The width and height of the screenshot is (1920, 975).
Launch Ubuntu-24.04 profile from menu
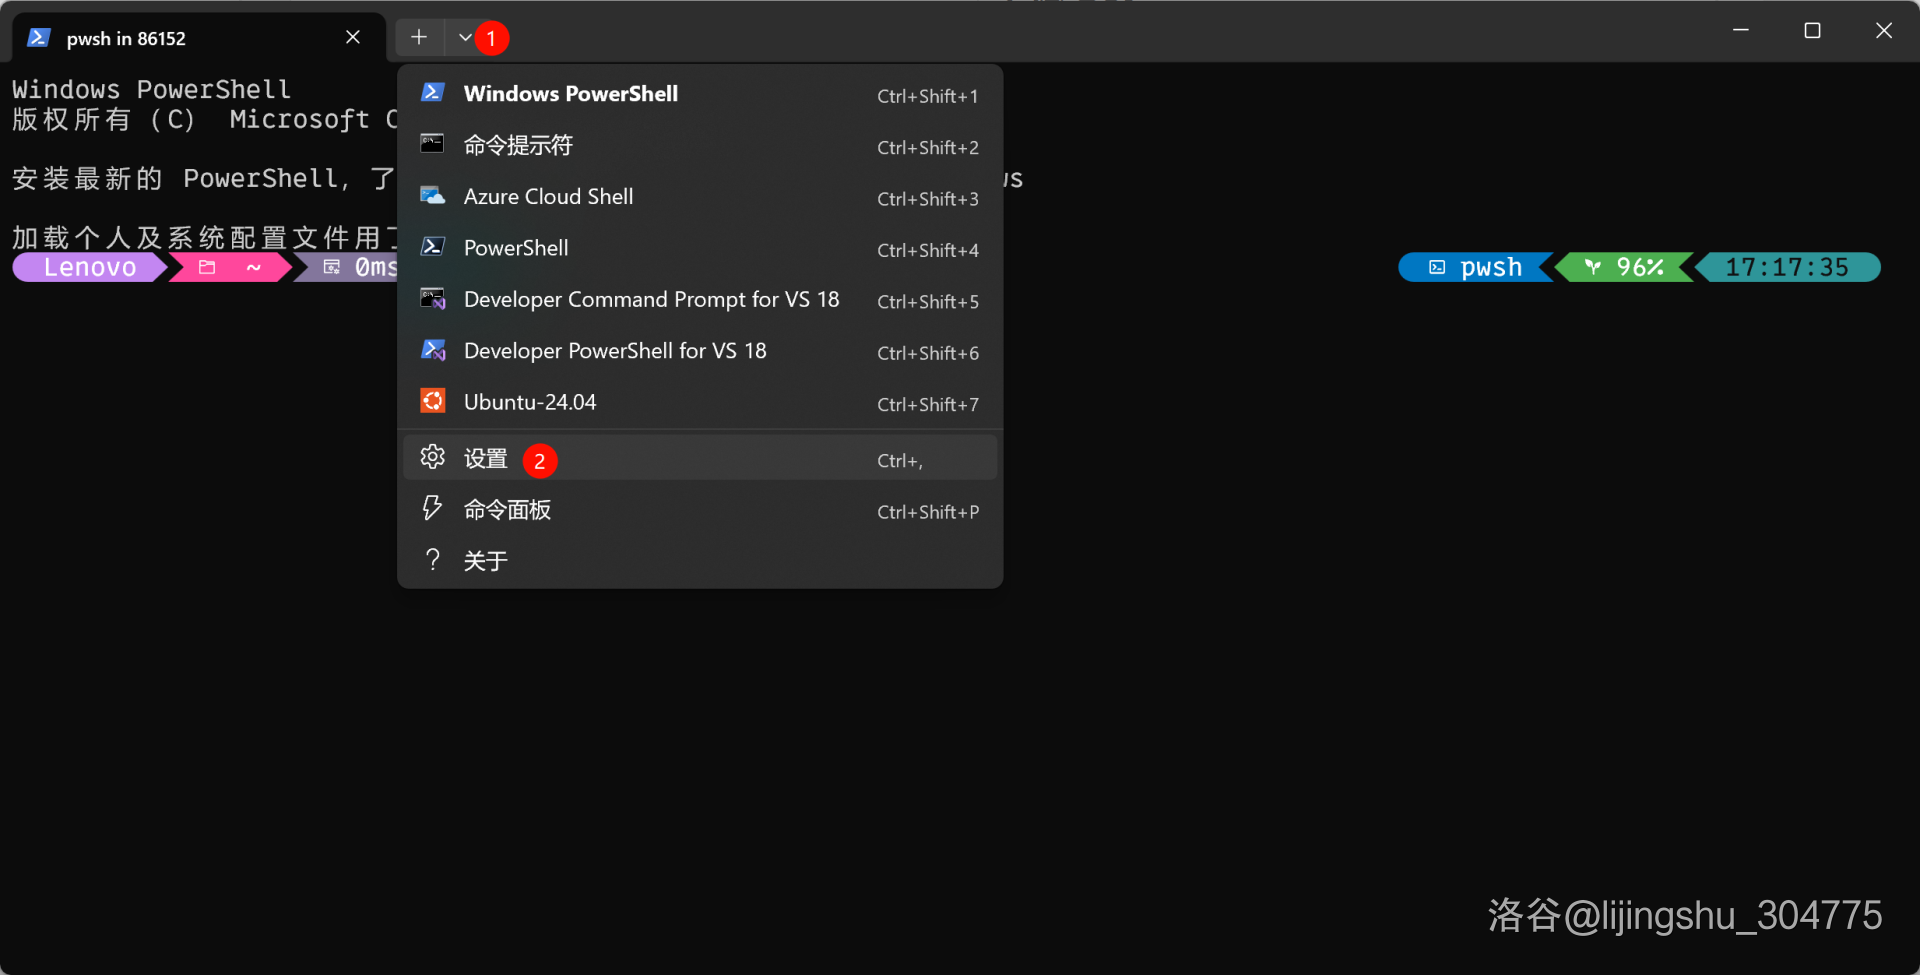pyautogui.click(x=530, y=402)
